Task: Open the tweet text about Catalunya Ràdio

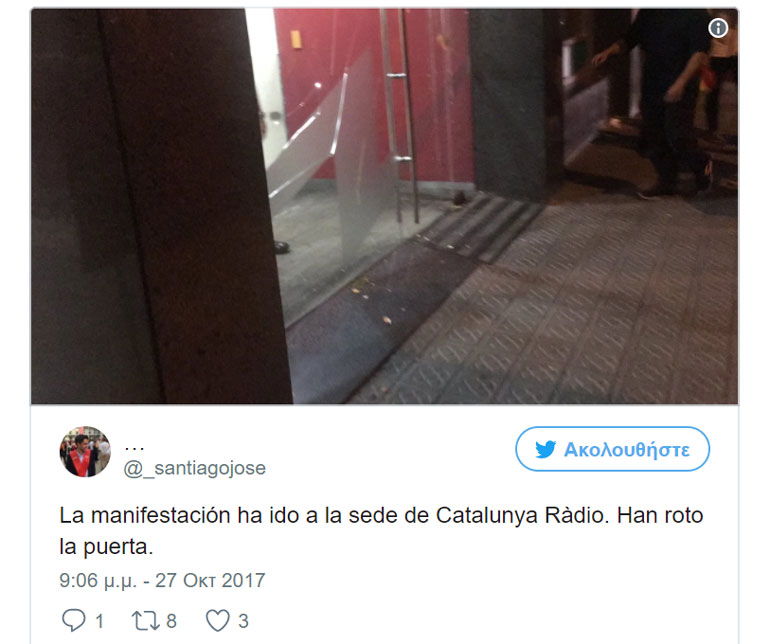Action: (381, 531)
